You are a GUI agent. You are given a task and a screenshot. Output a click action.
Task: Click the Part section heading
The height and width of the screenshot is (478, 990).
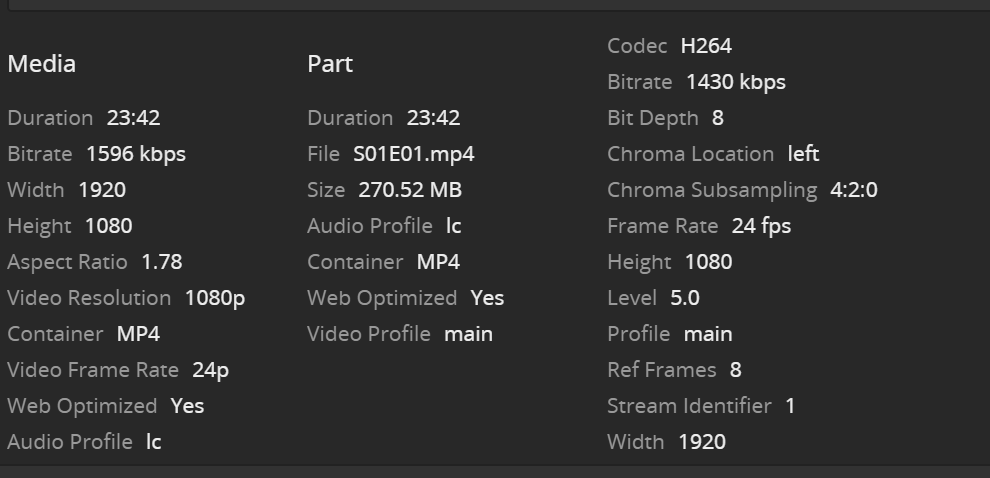coord(330,64)
